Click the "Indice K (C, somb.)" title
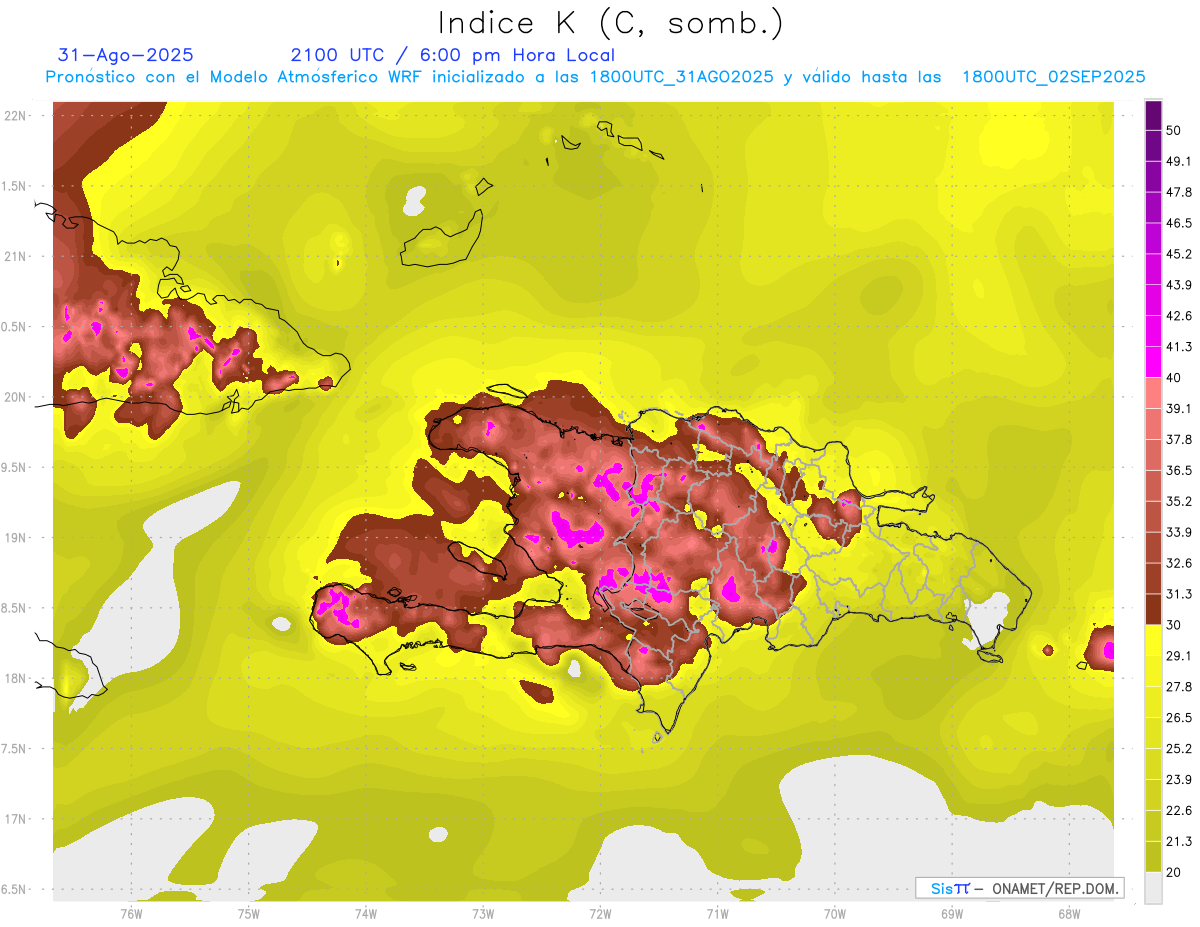 [611, 24]
